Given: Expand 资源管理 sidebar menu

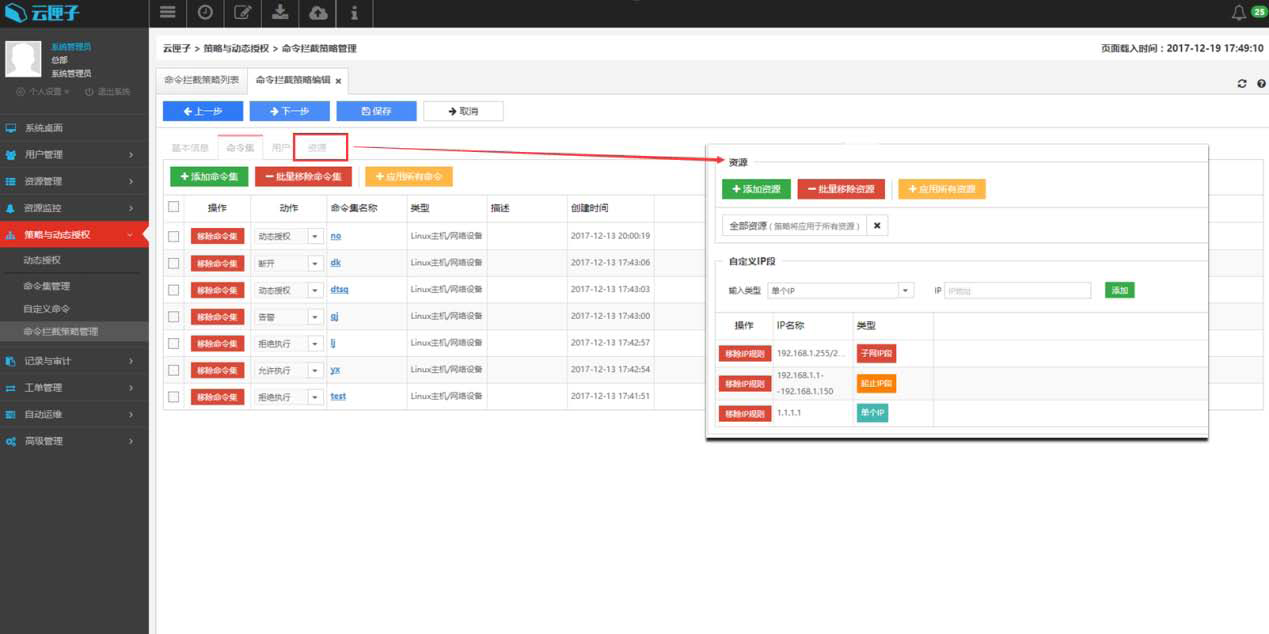Looking at the screenshot, I should (74, 181).
